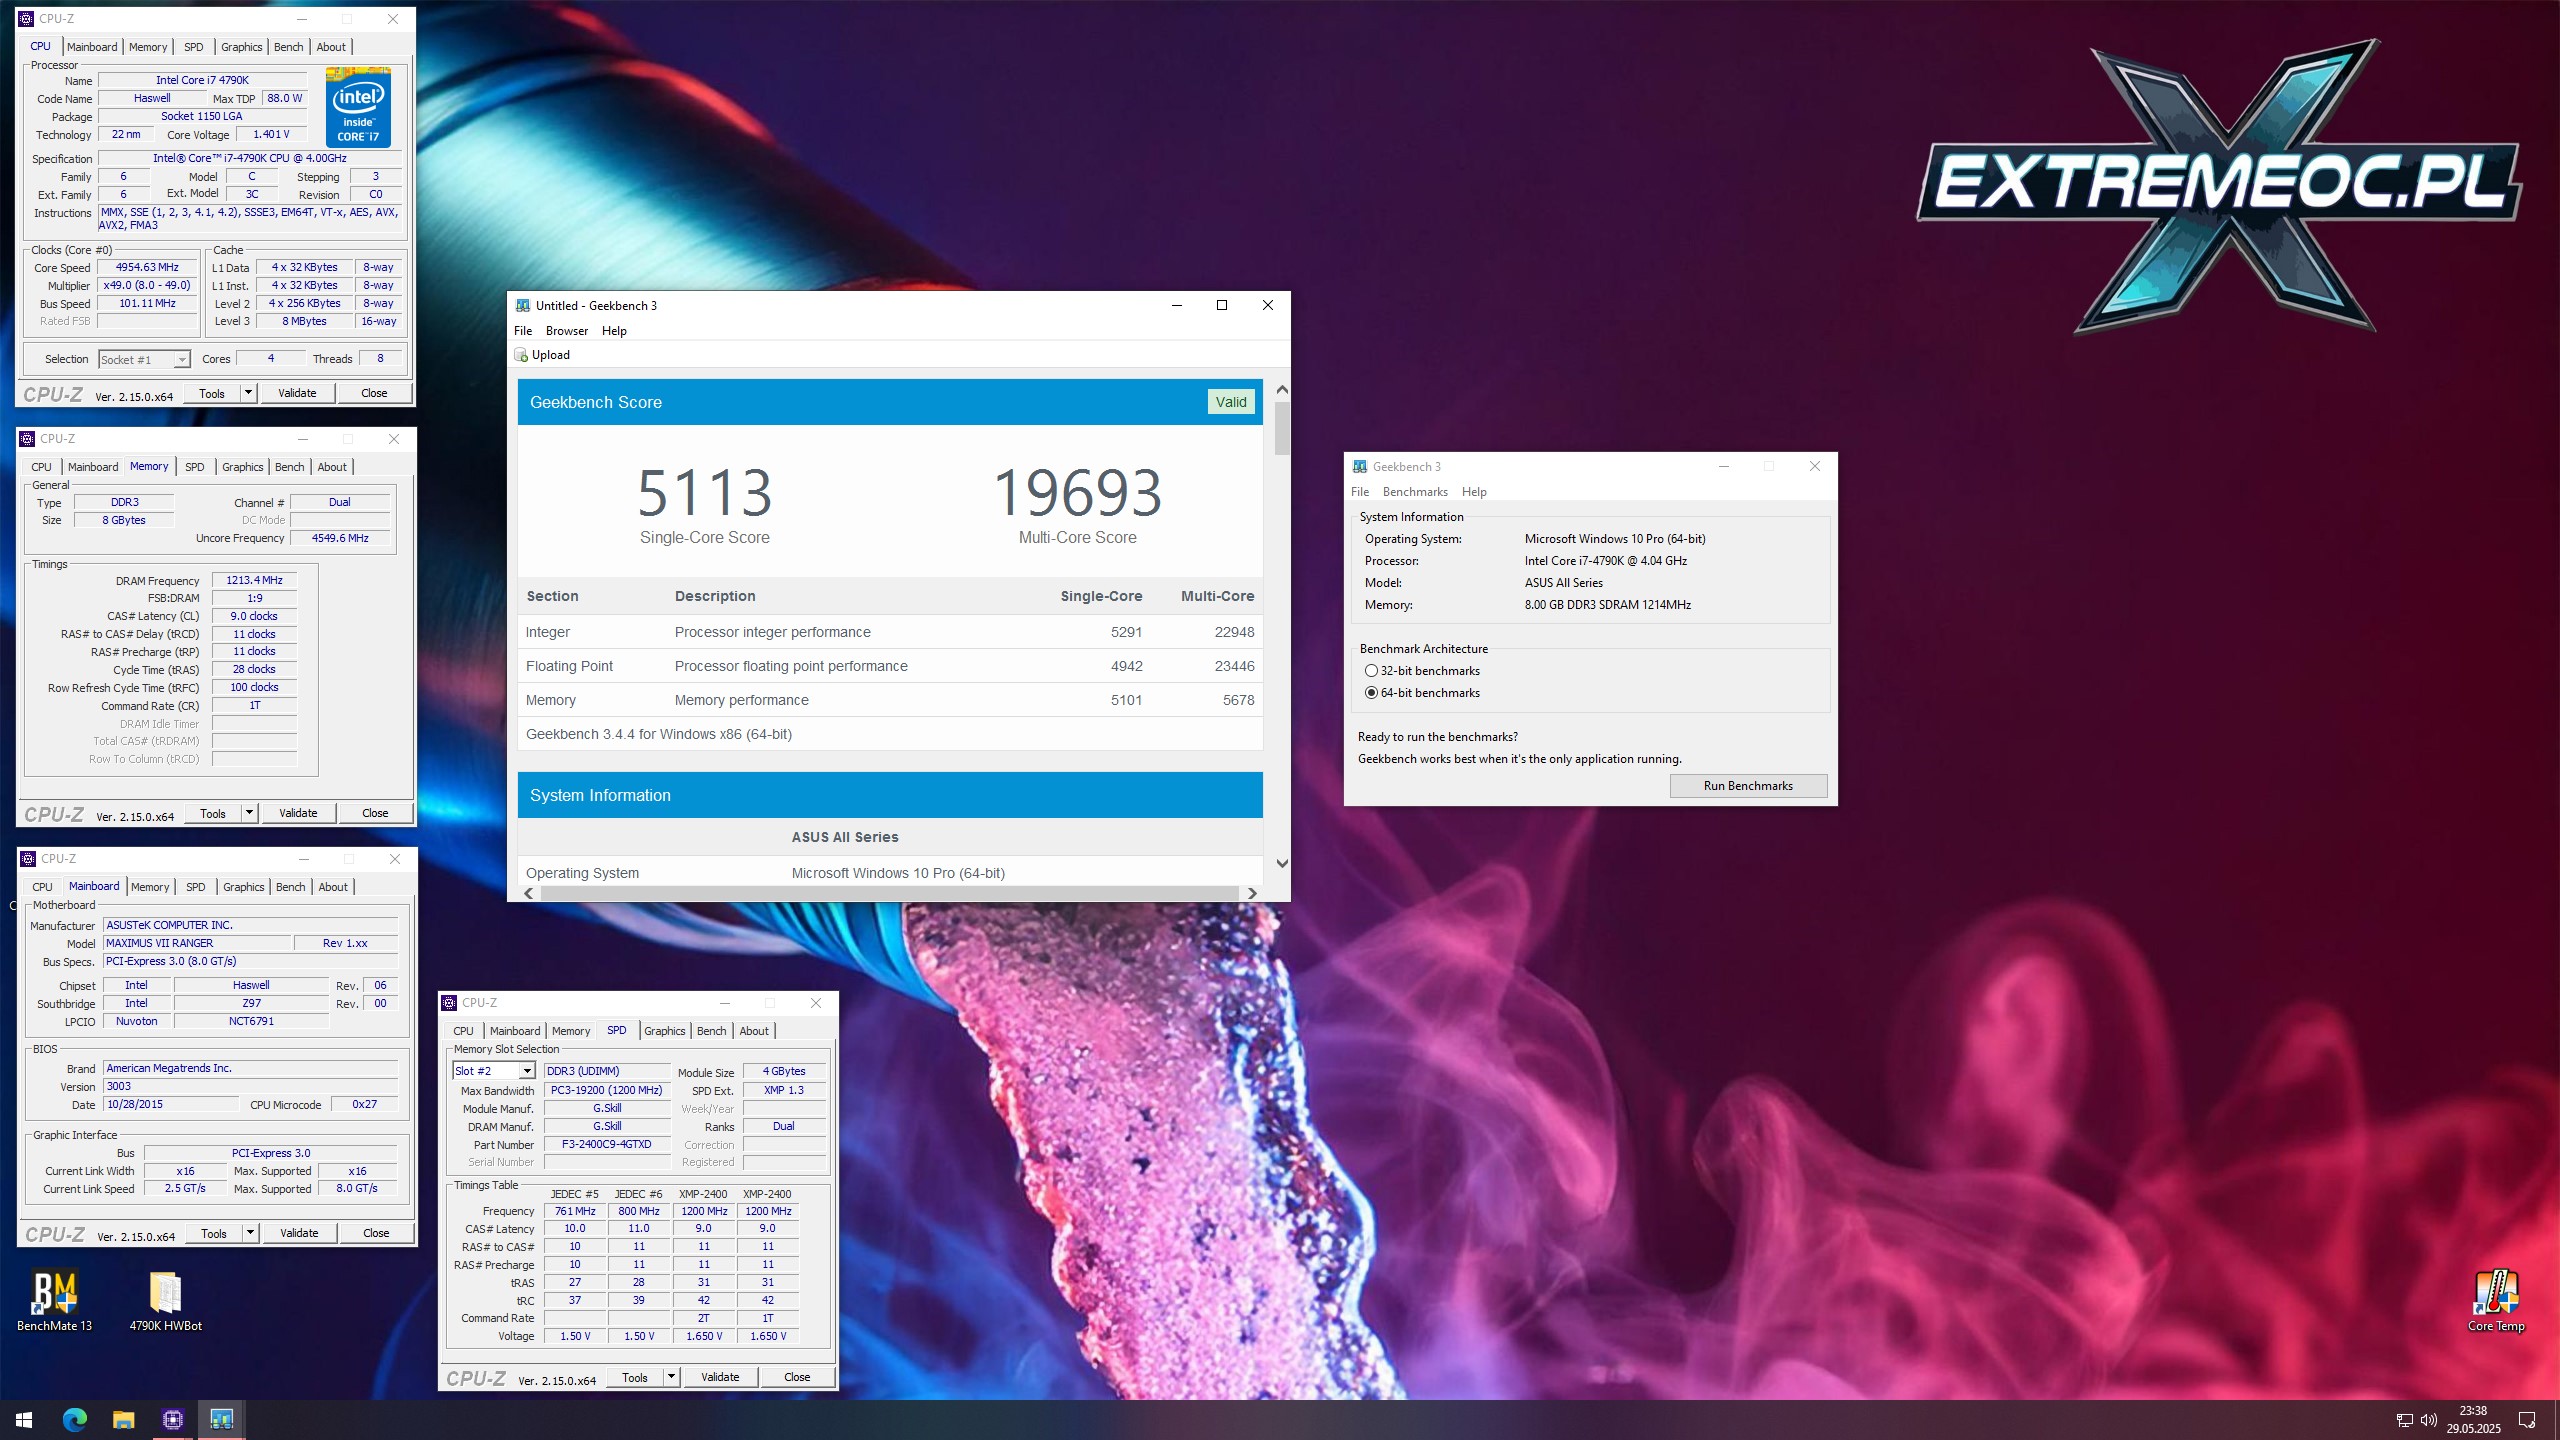Click the Core Speed value 4954.63 MHz

click(147, 268)
